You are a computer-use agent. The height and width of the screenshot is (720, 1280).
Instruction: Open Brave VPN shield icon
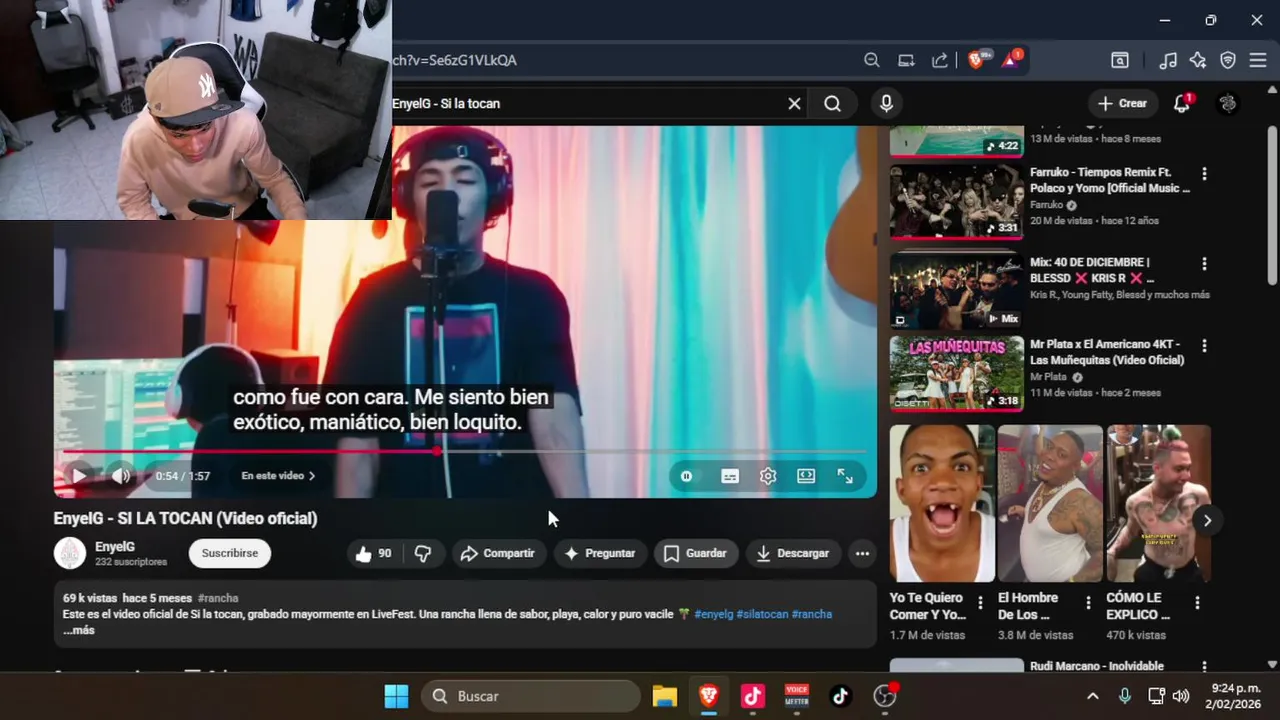point(1228,60)
